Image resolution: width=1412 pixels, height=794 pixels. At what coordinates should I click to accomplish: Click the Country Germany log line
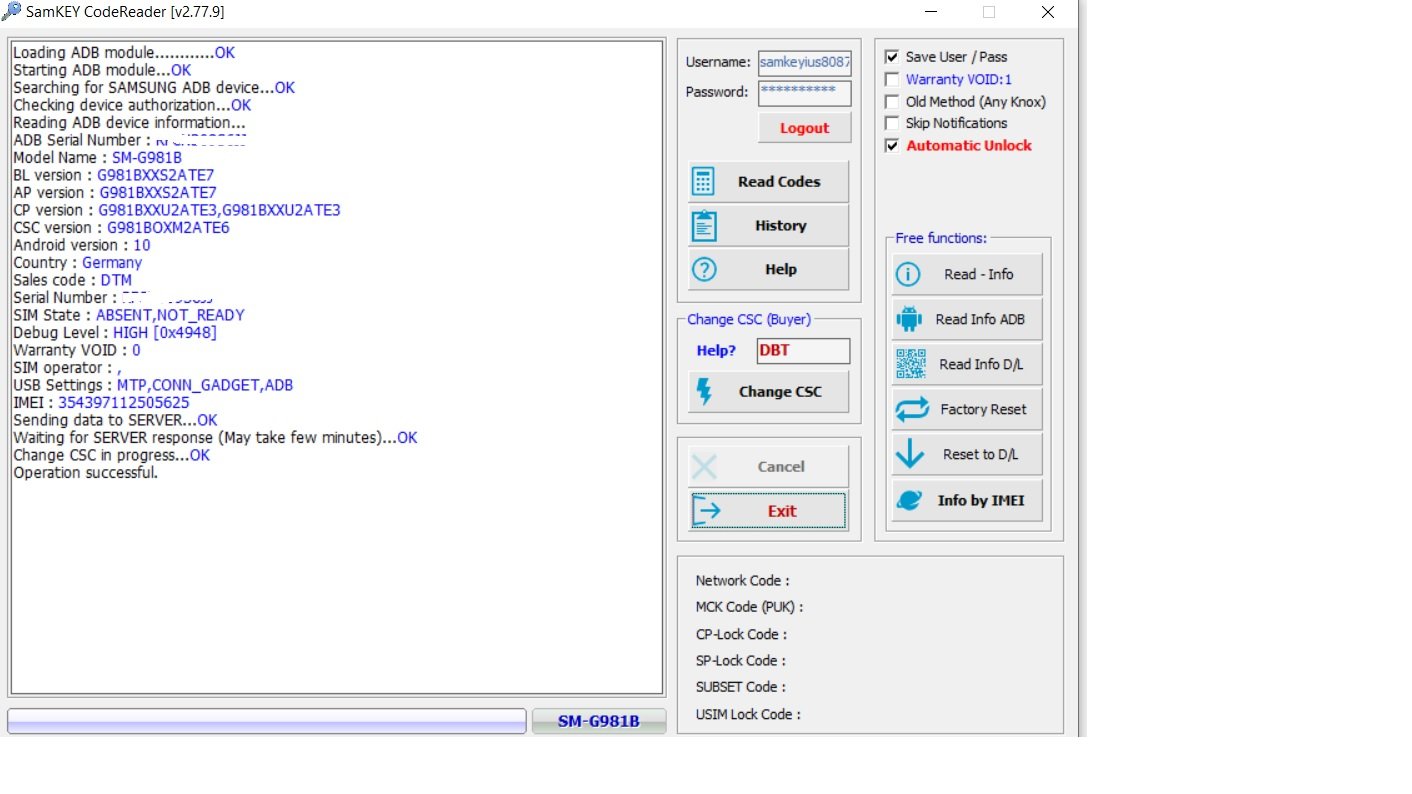point(78,263)
